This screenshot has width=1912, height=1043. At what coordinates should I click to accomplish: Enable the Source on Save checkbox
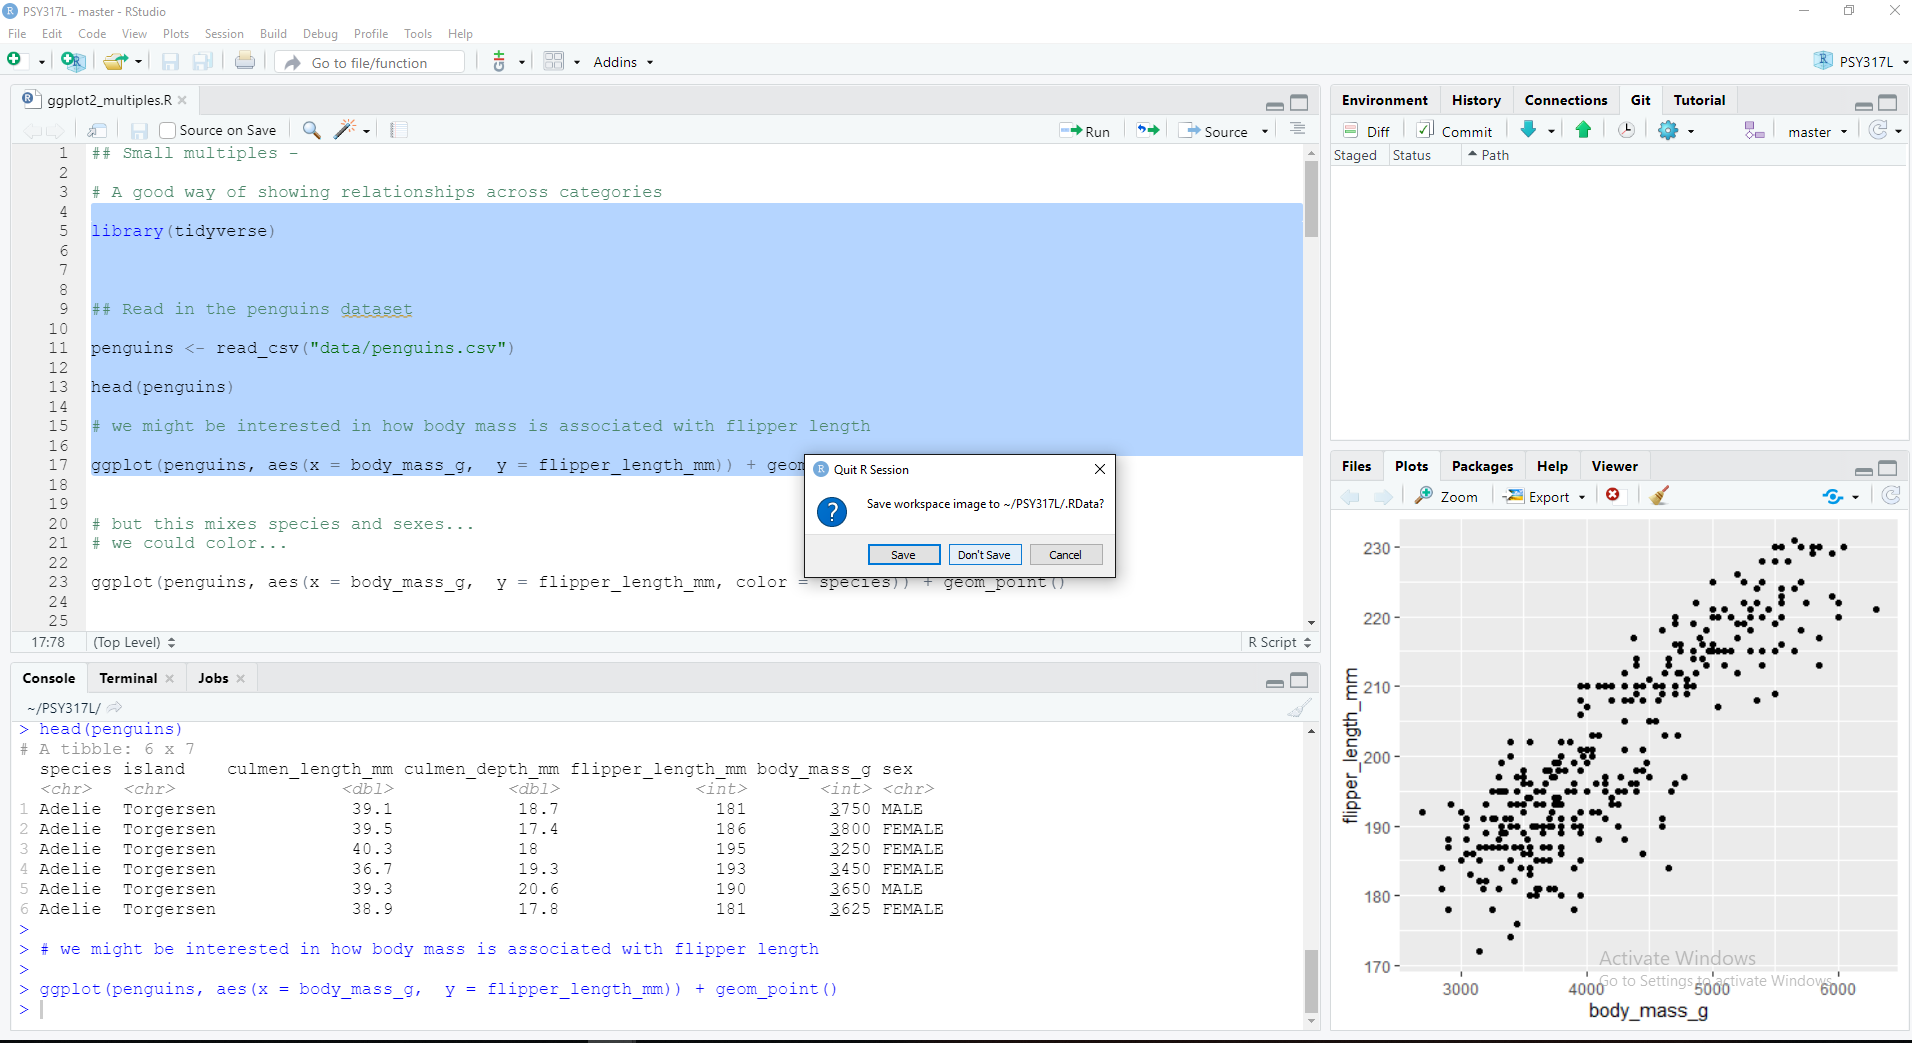[168, 130]
